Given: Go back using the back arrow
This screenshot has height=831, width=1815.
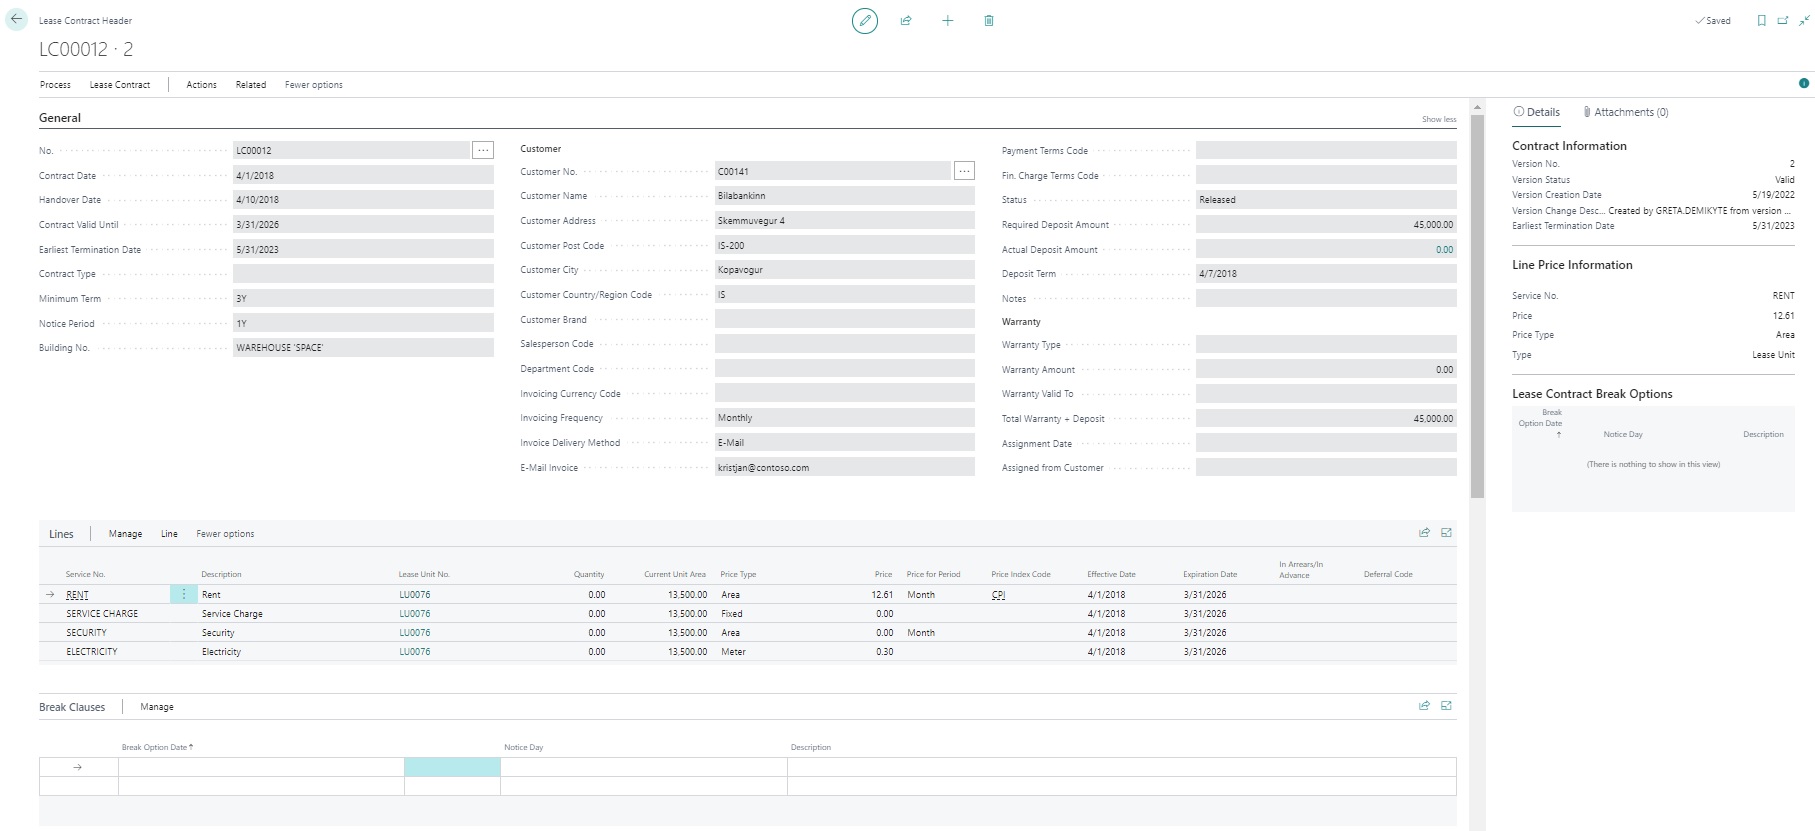Looking at the screenshot, I should 16,19.
